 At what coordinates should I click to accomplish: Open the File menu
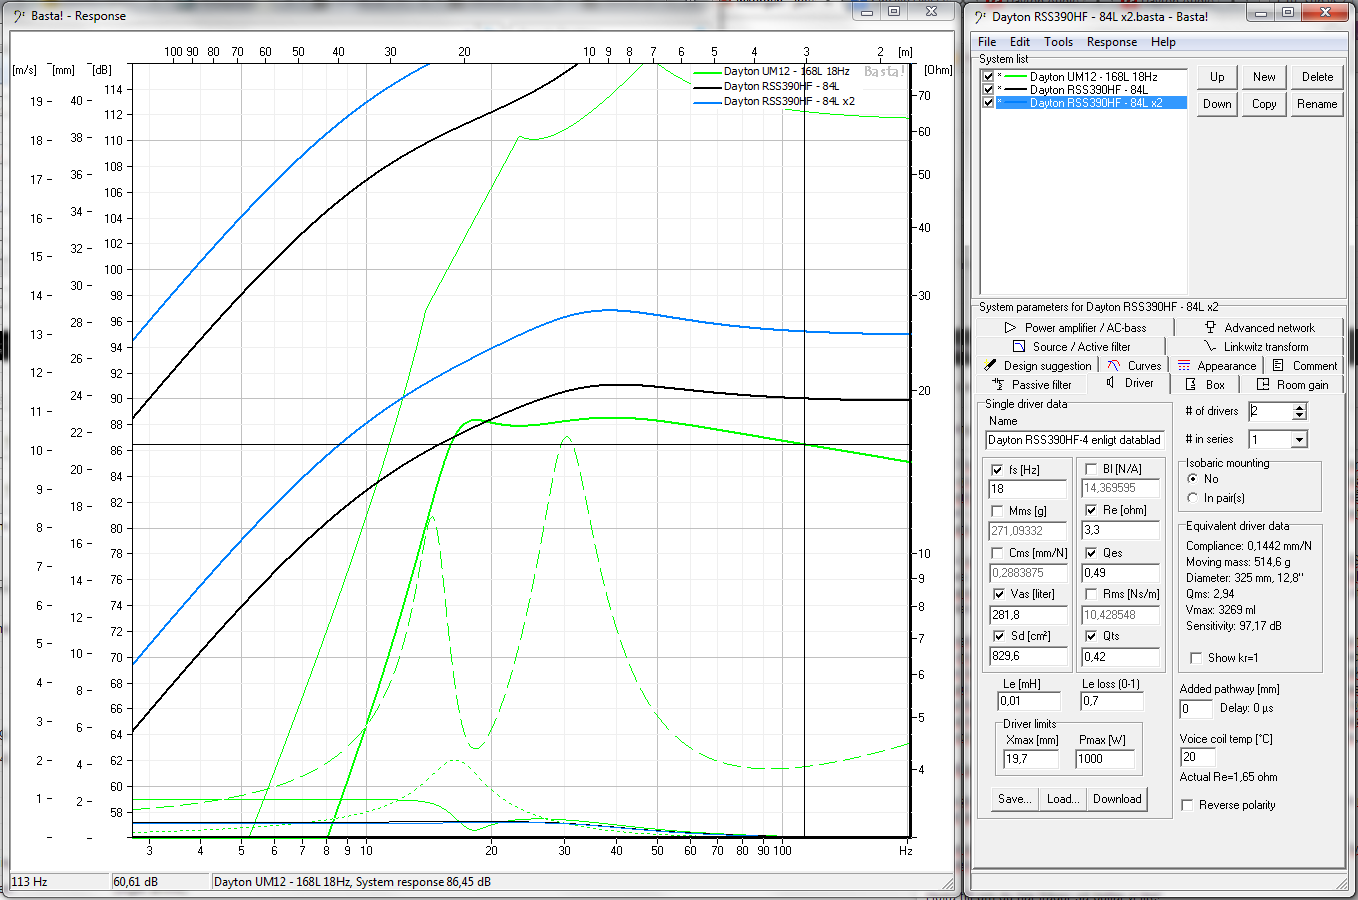click(987, 42)
